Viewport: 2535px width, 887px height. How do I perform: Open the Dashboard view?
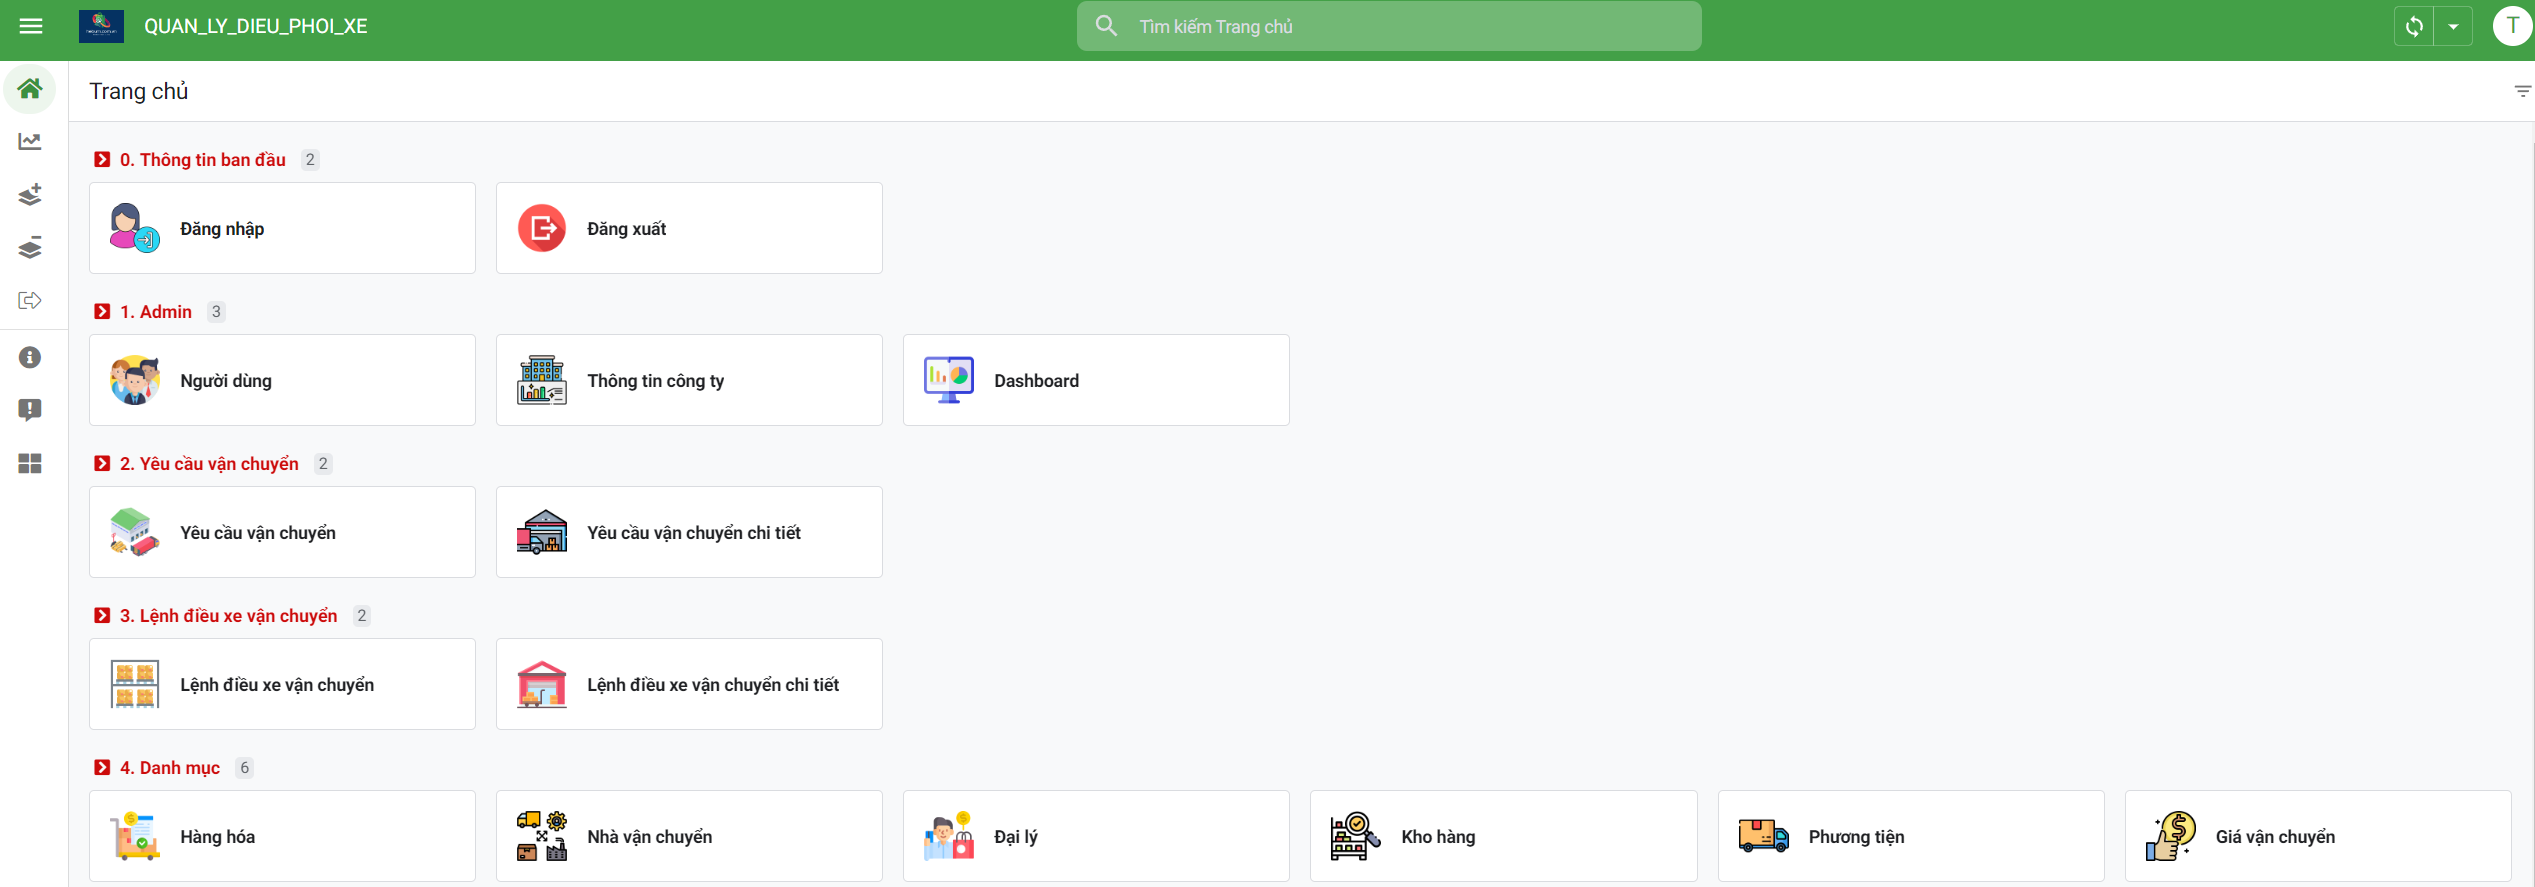click(x=1096, y=380)
